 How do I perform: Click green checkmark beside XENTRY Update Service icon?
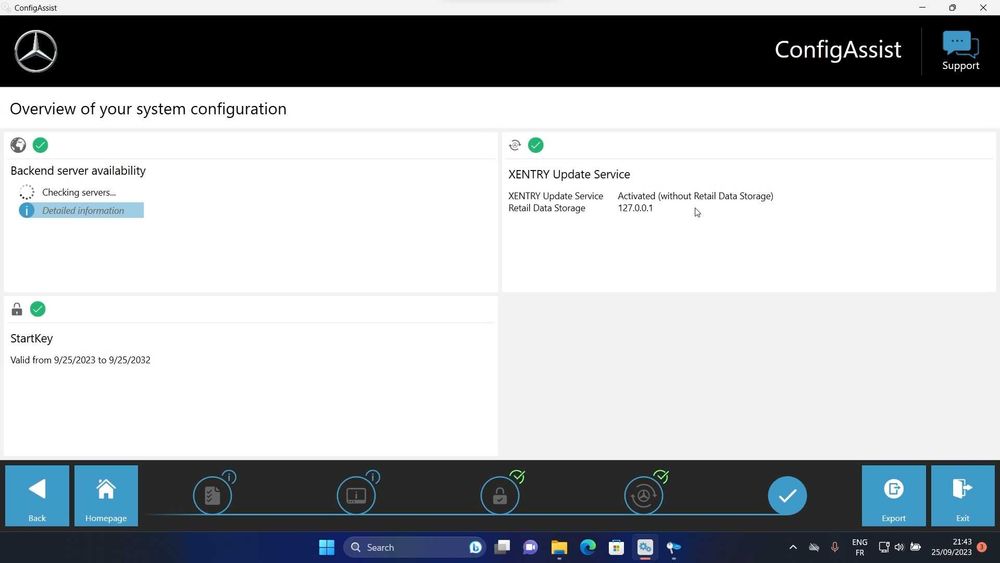(536, 145)
